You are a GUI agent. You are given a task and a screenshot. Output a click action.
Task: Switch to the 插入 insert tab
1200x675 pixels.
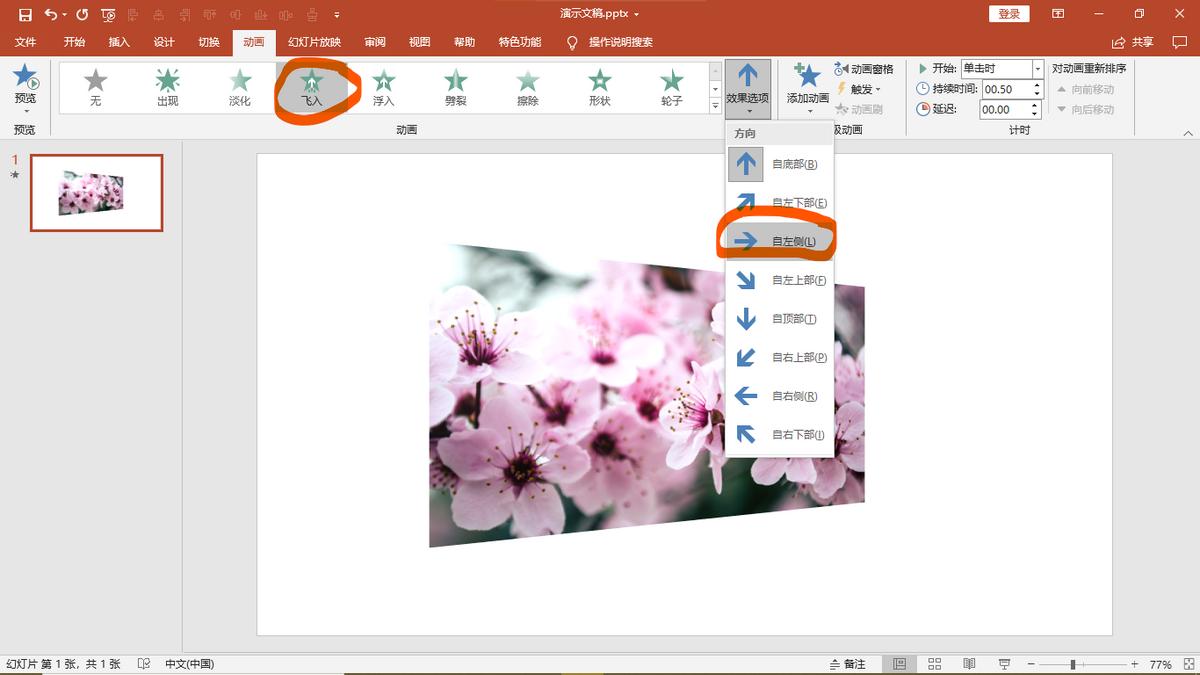click(119, 42)
